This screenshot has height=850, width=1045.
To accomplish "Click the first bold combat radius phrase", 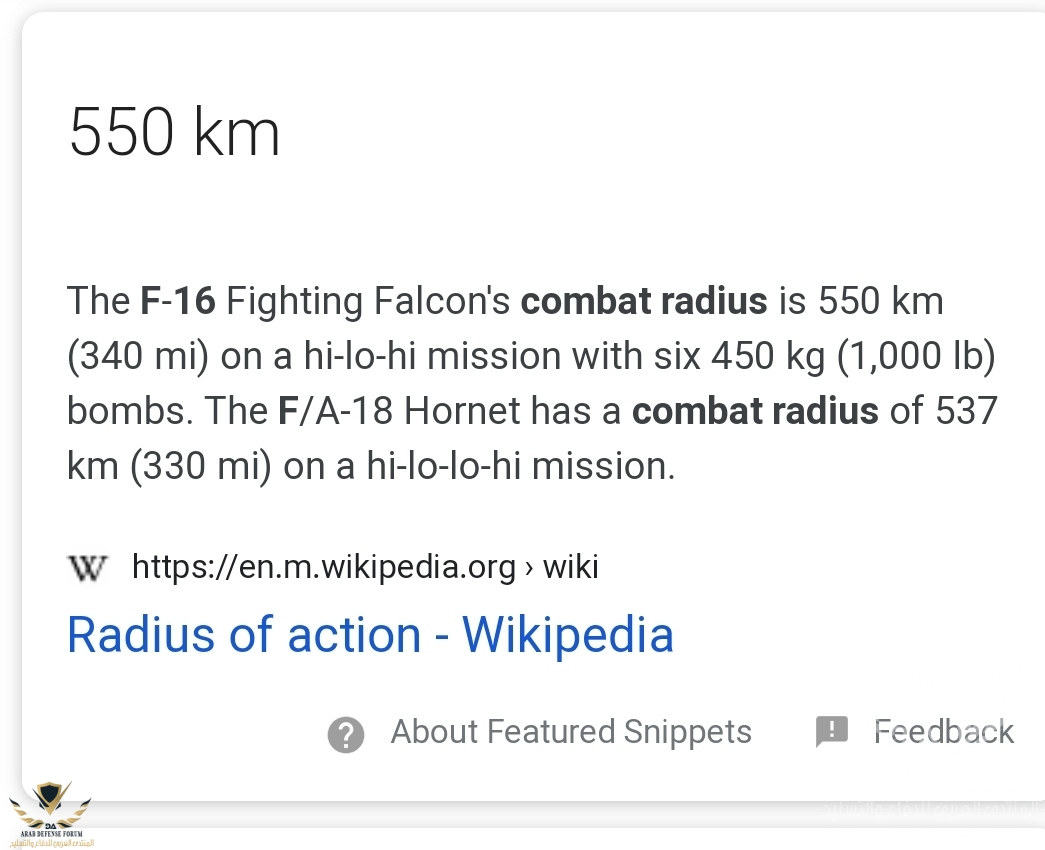I will pos(644,301).
